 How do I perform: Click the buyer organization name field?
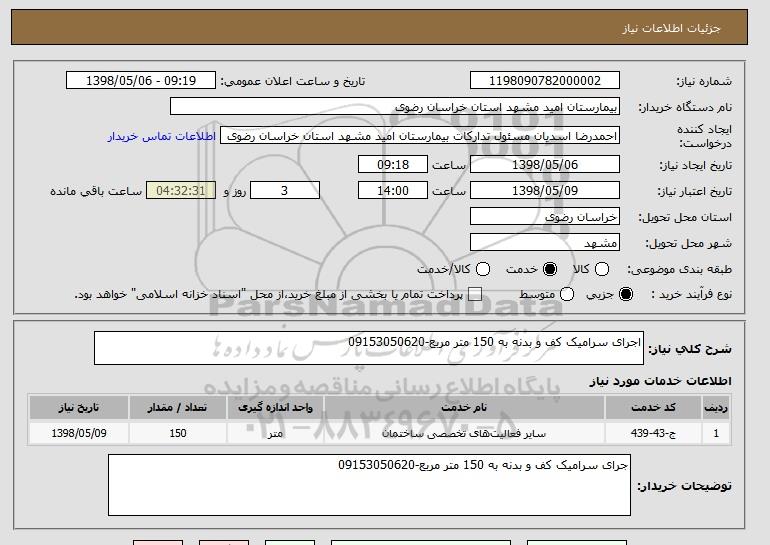click(x=395, y=107)
